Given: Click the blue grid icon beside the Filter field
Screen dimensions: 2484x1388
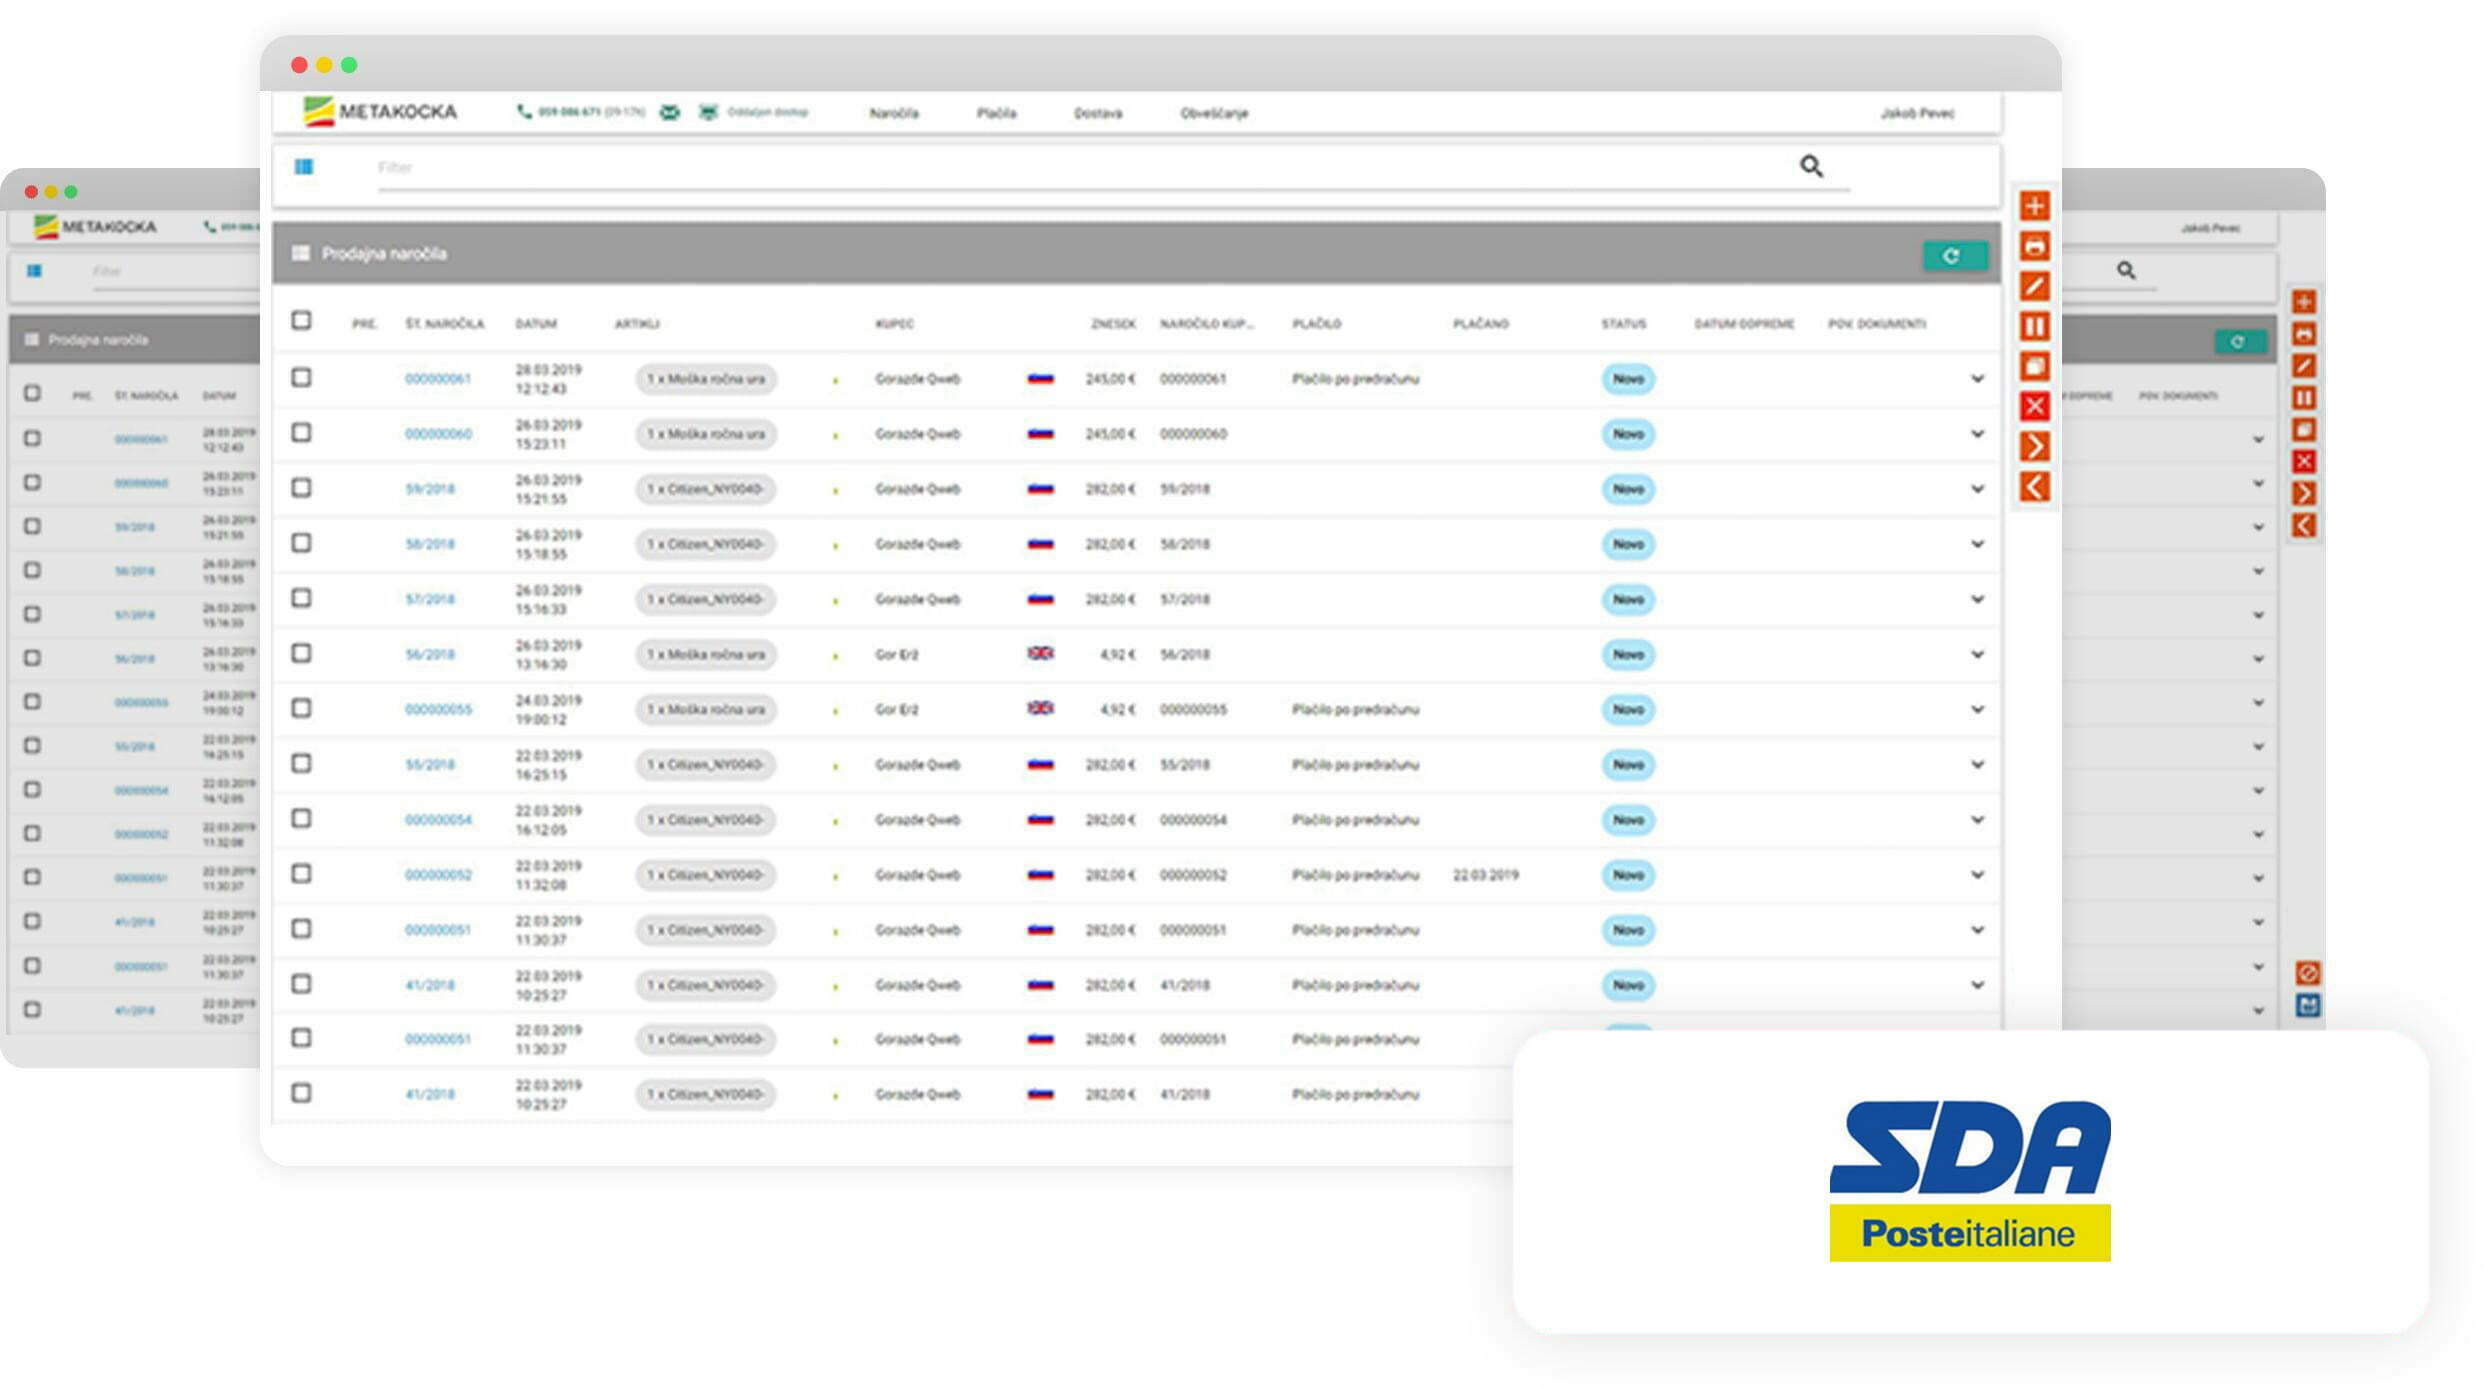Looking at the screenshot, I should (304, 167).
